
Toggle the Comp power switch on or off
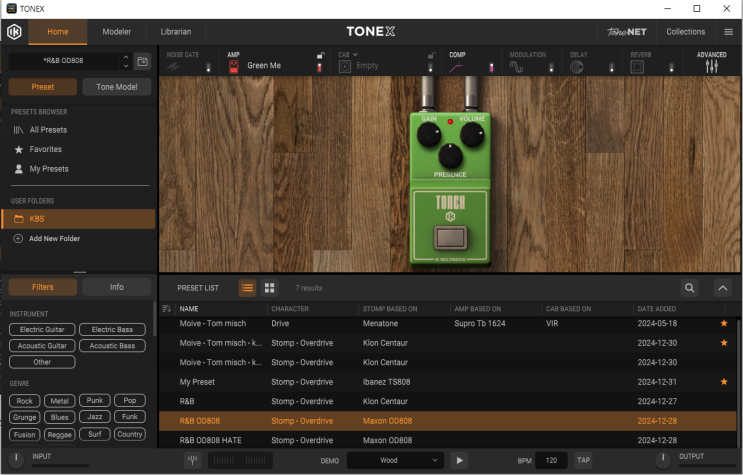(x=491, y=67)
